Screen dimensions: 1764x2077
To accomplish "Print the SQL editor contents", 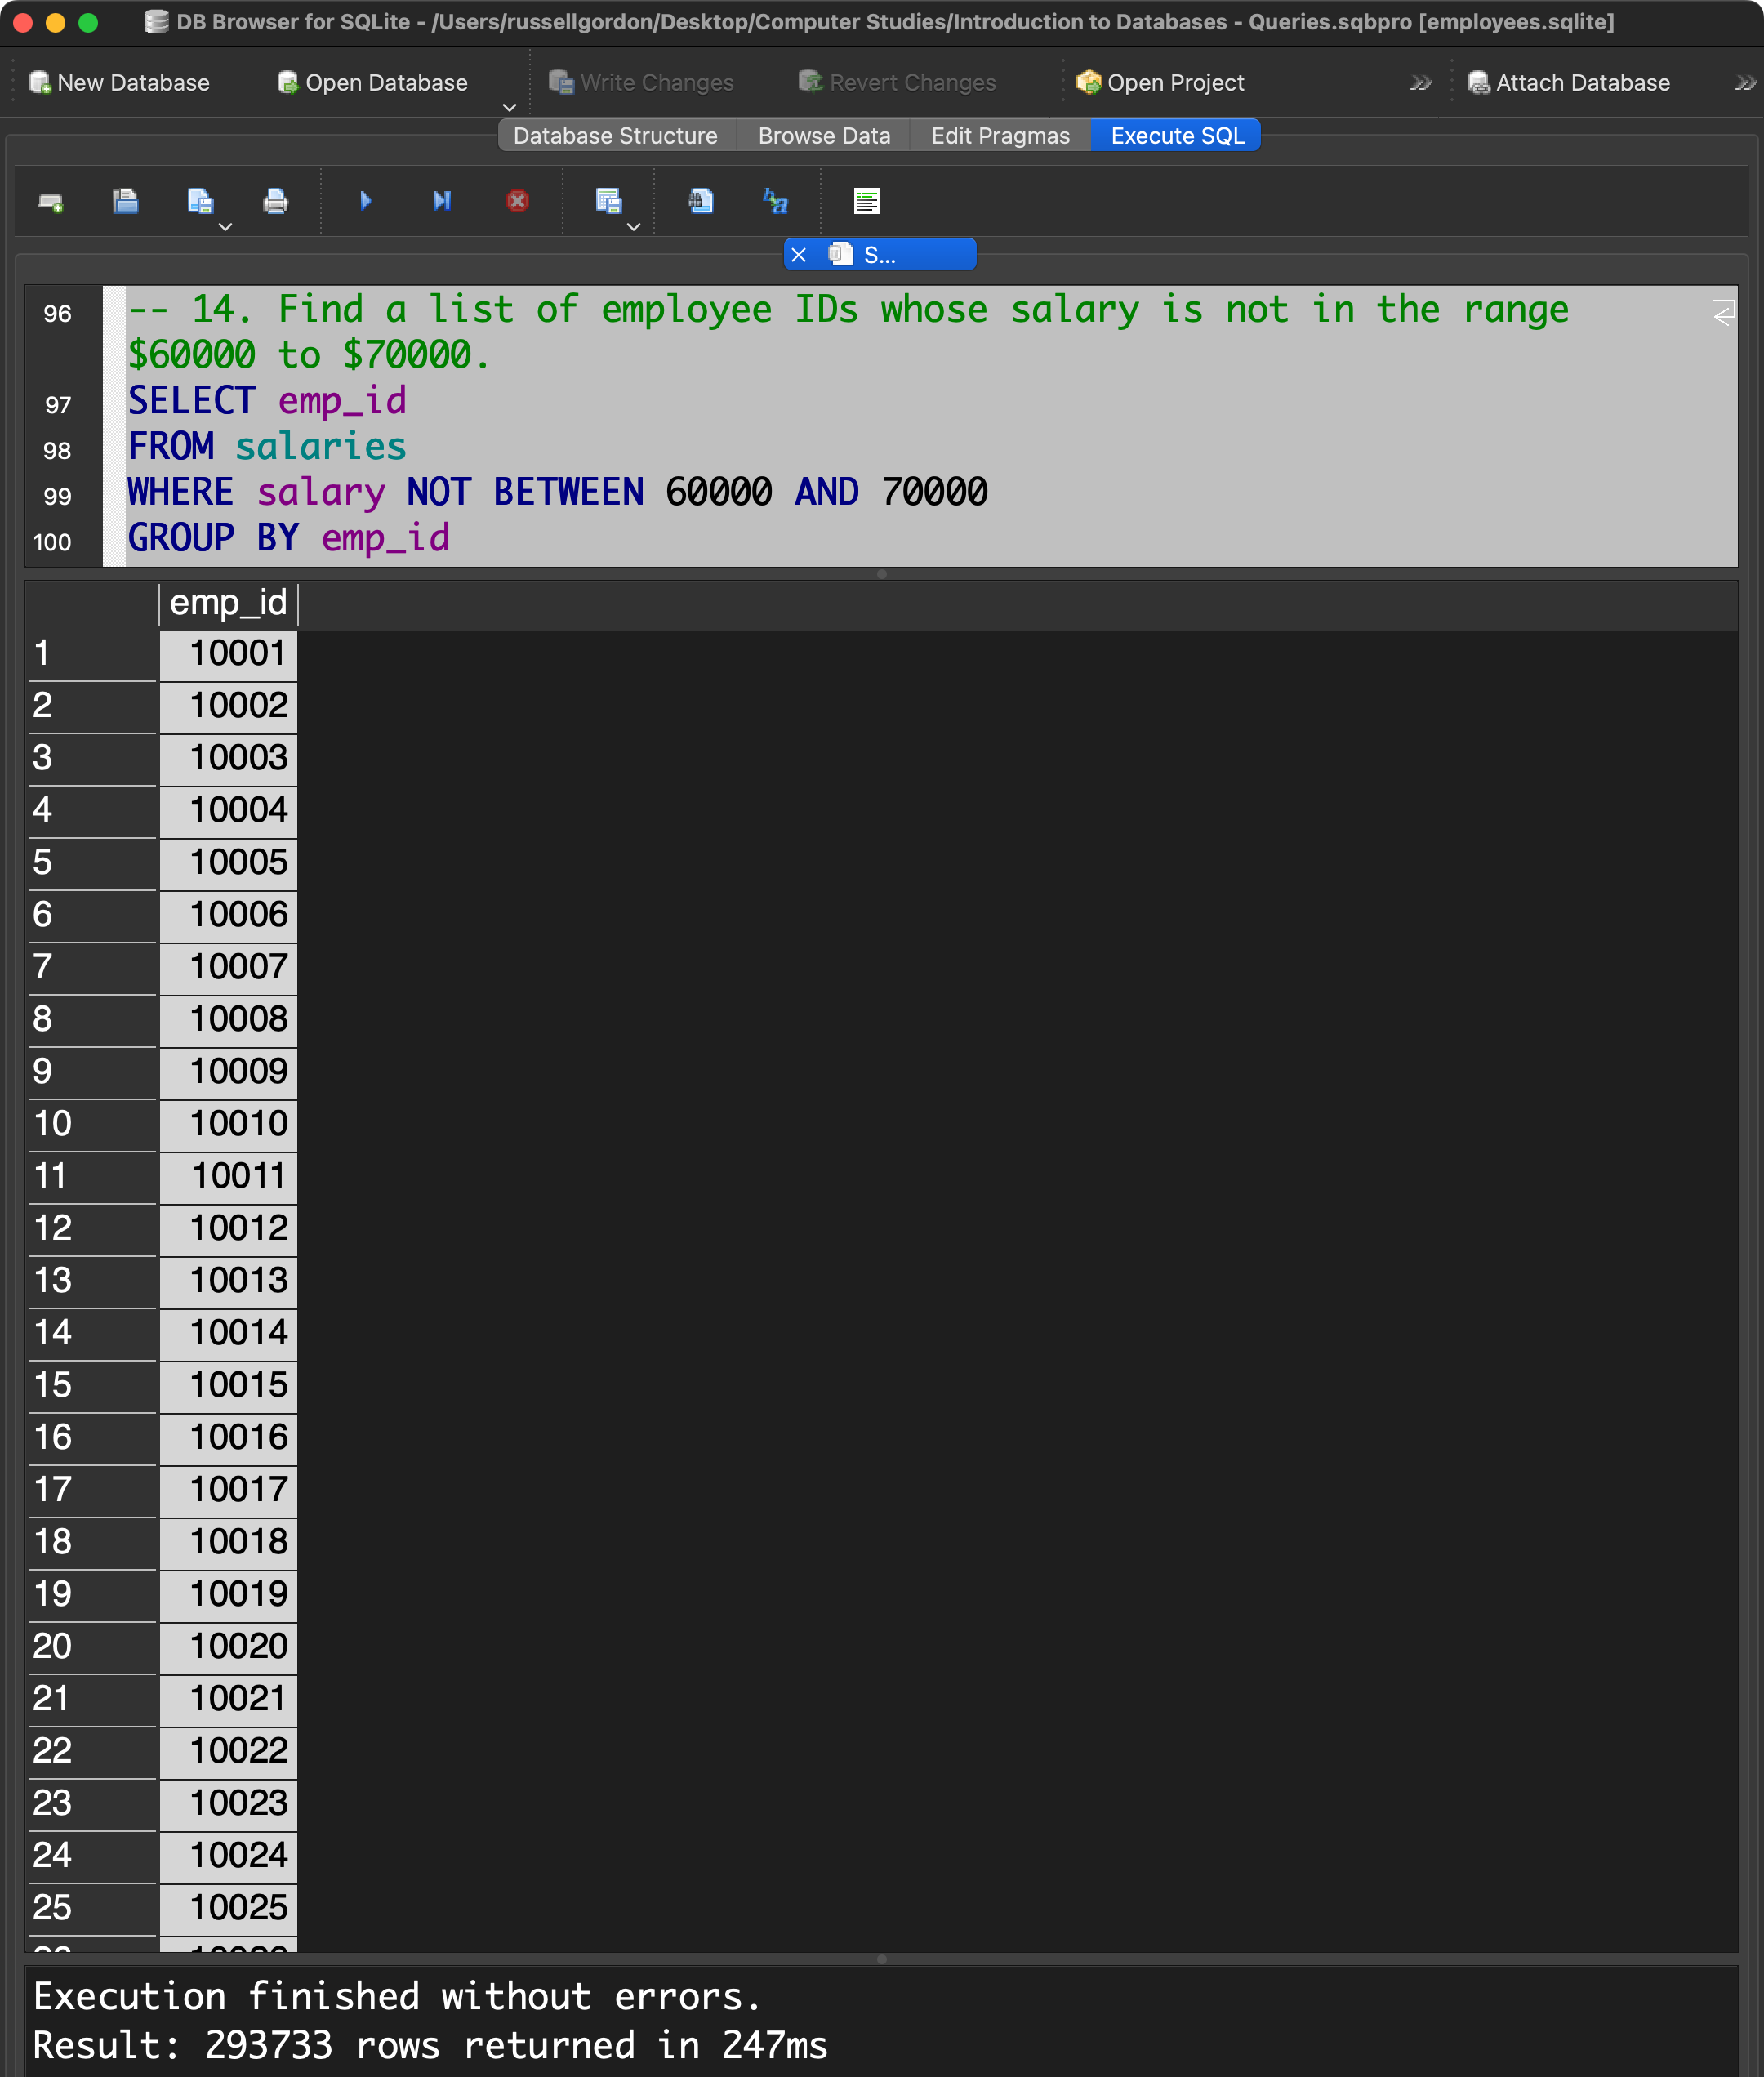I will (x=275, y=202).
